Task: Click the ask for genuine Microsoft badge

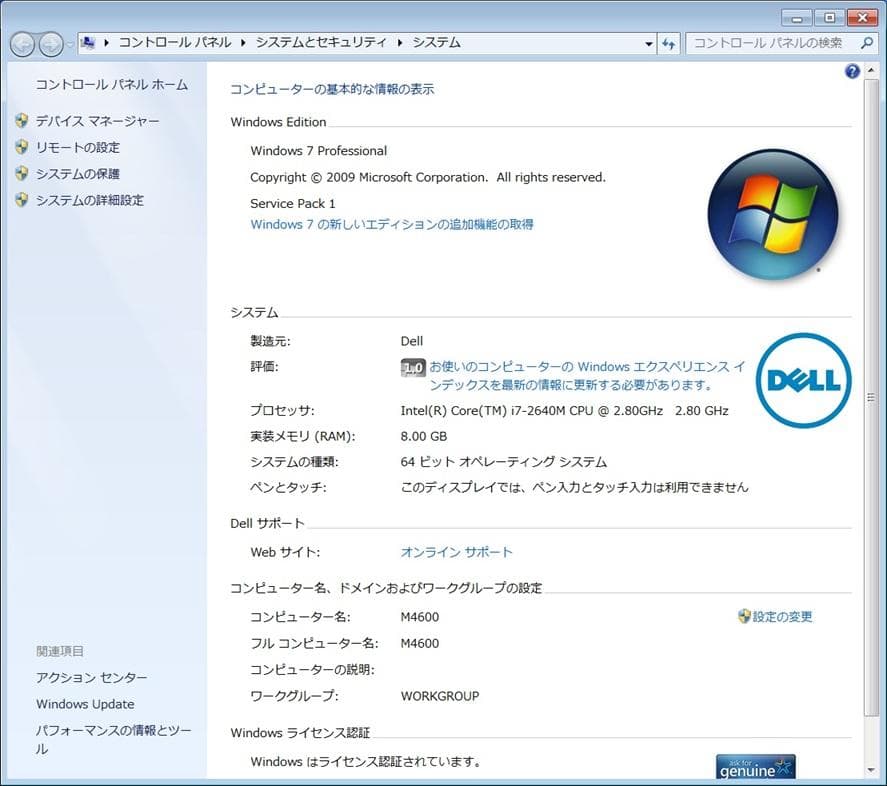Action: (755, 765)
